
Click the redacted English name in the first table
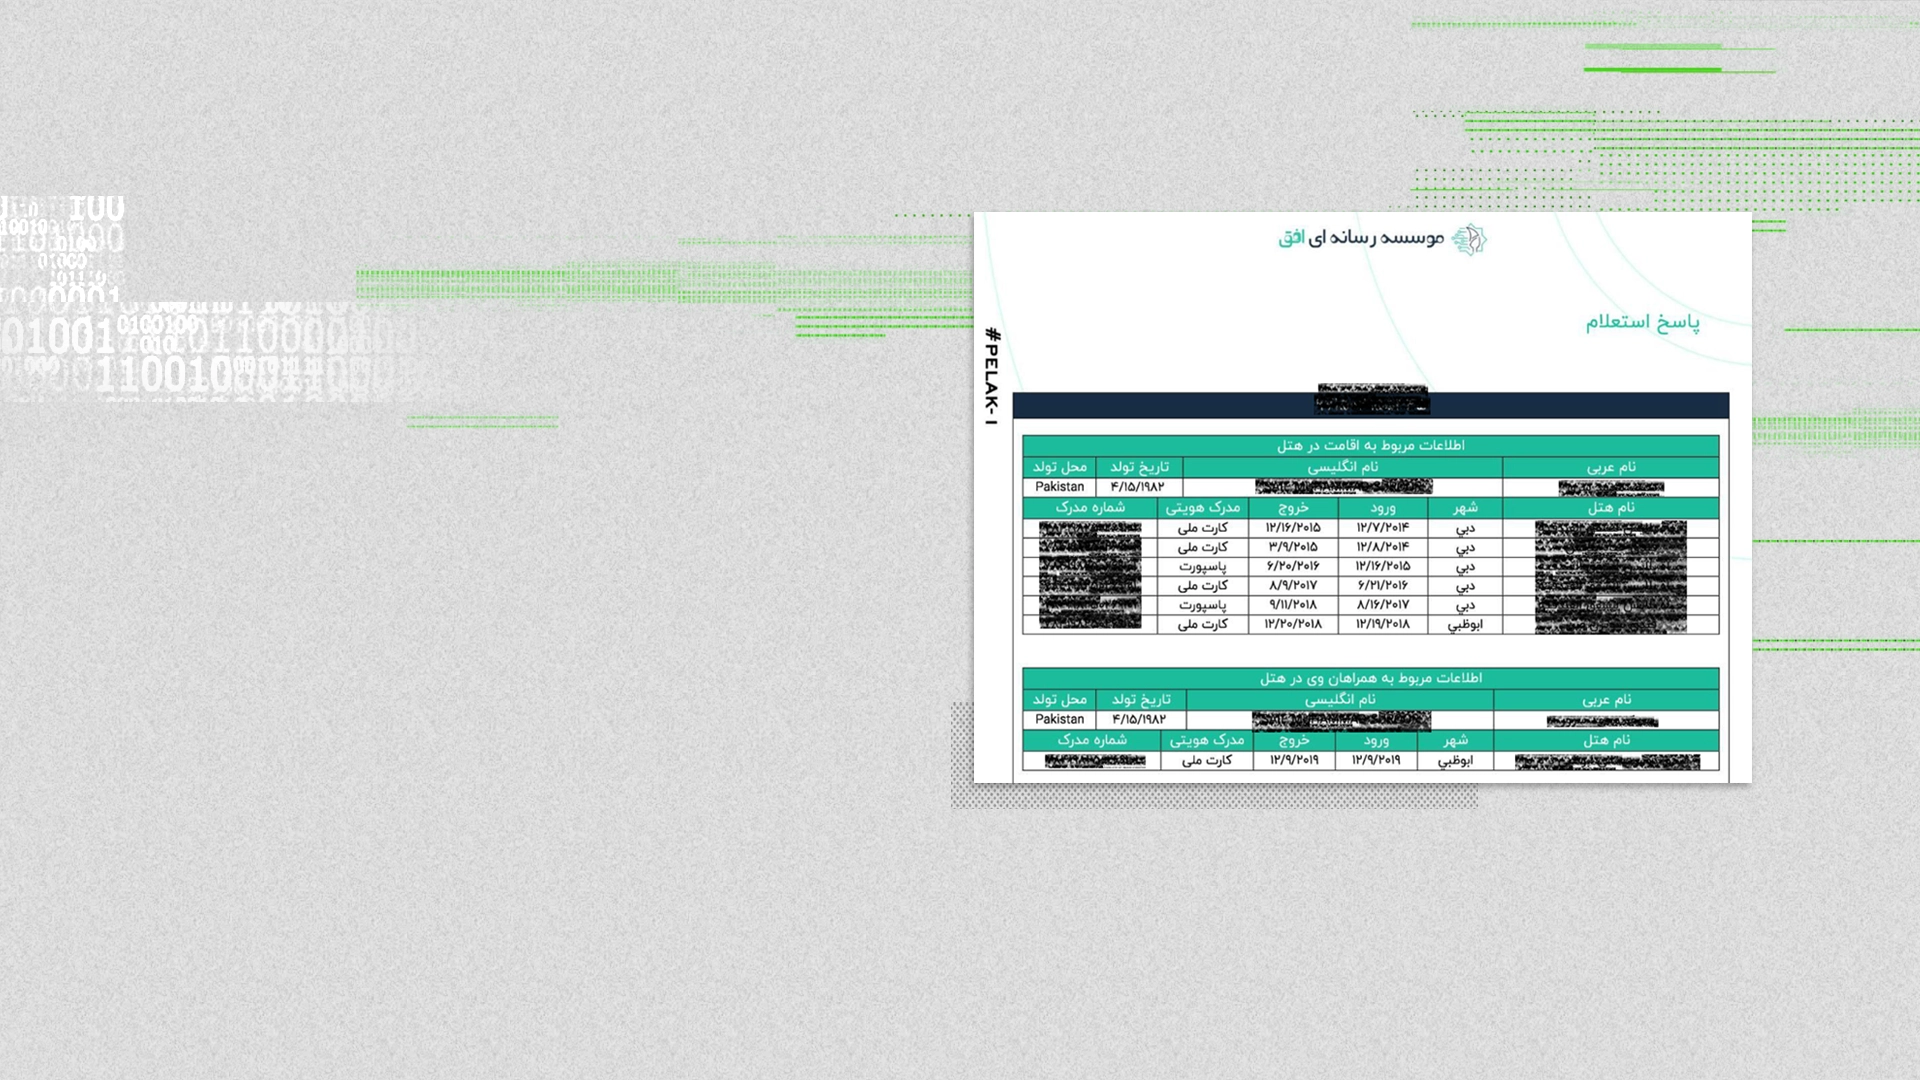(1343, 487)
